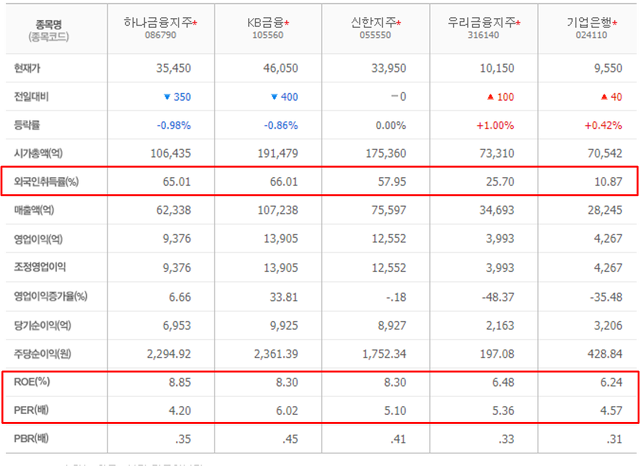Select market cap value 191,479
Viewport: 640px width, 466px height.
[278, 153]
